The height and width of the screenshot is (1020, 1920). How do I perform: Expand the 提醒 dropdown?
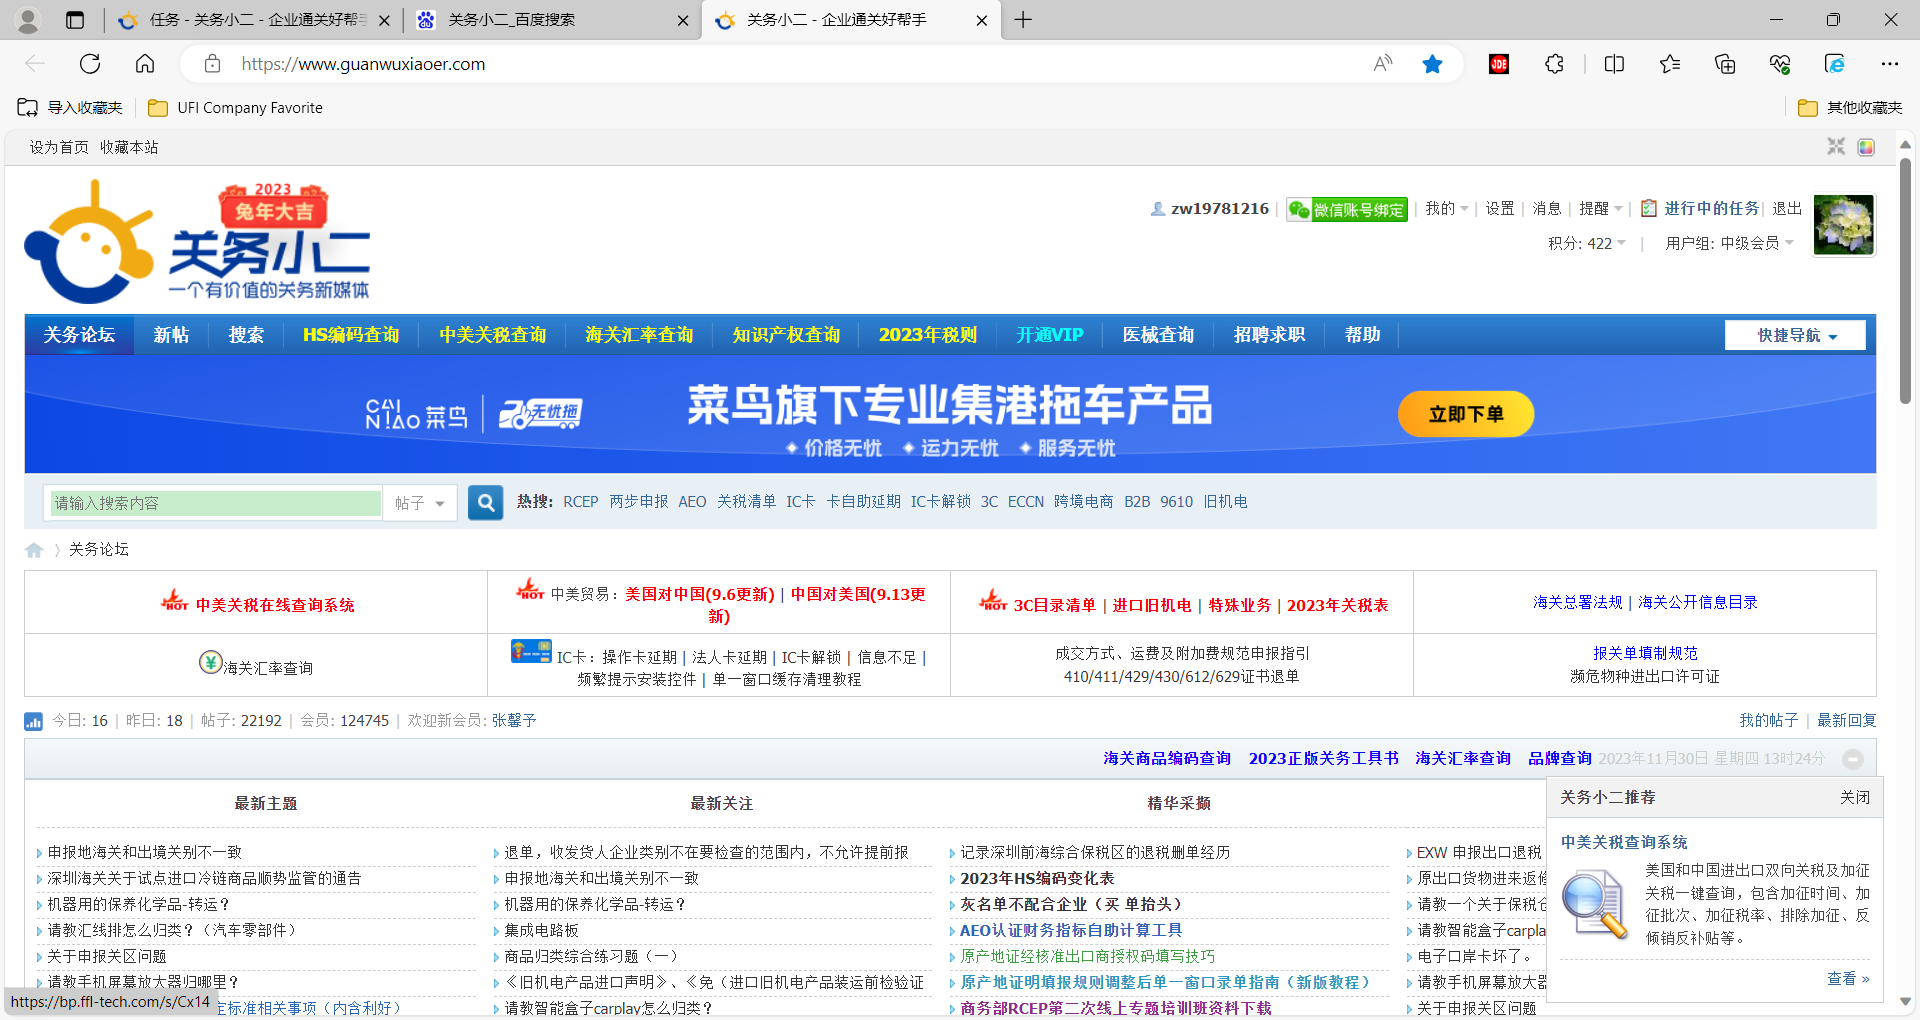tap(1600, 208)
